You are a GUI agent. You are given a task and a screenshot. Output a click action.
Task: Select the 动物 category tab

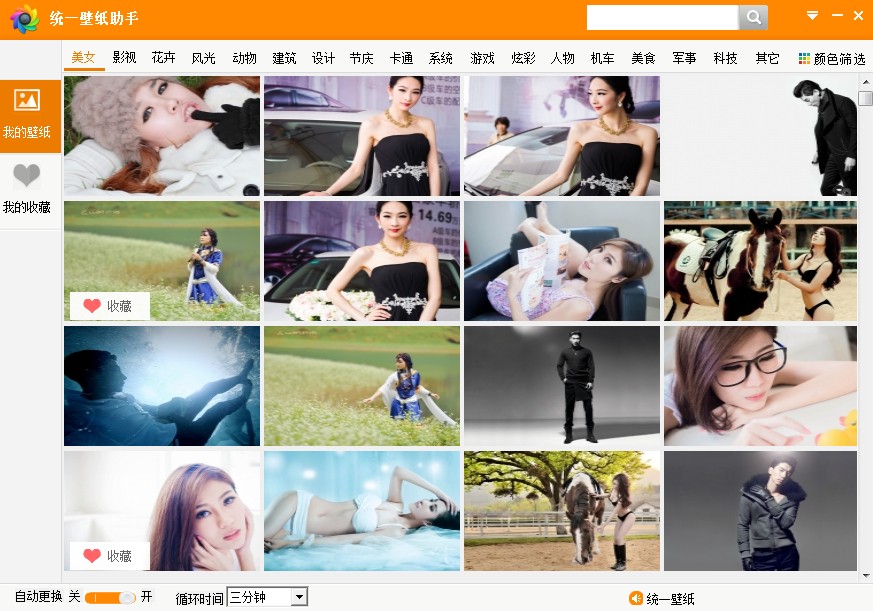coord(244,58)
